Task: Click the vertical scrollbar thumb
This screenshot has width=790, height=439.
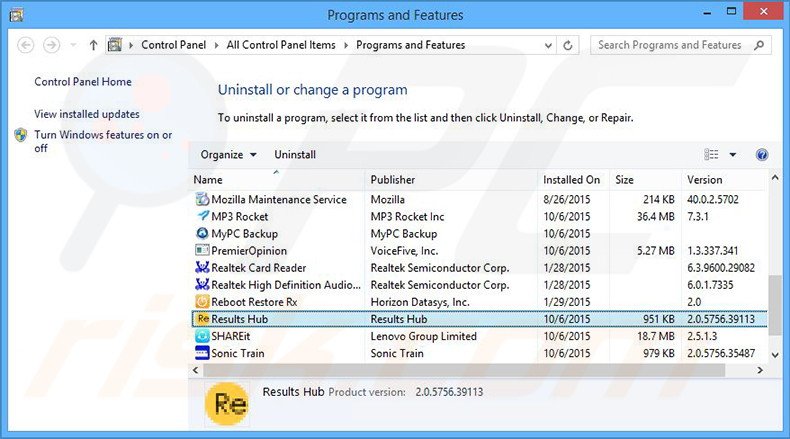Action: tap(775, 303)
